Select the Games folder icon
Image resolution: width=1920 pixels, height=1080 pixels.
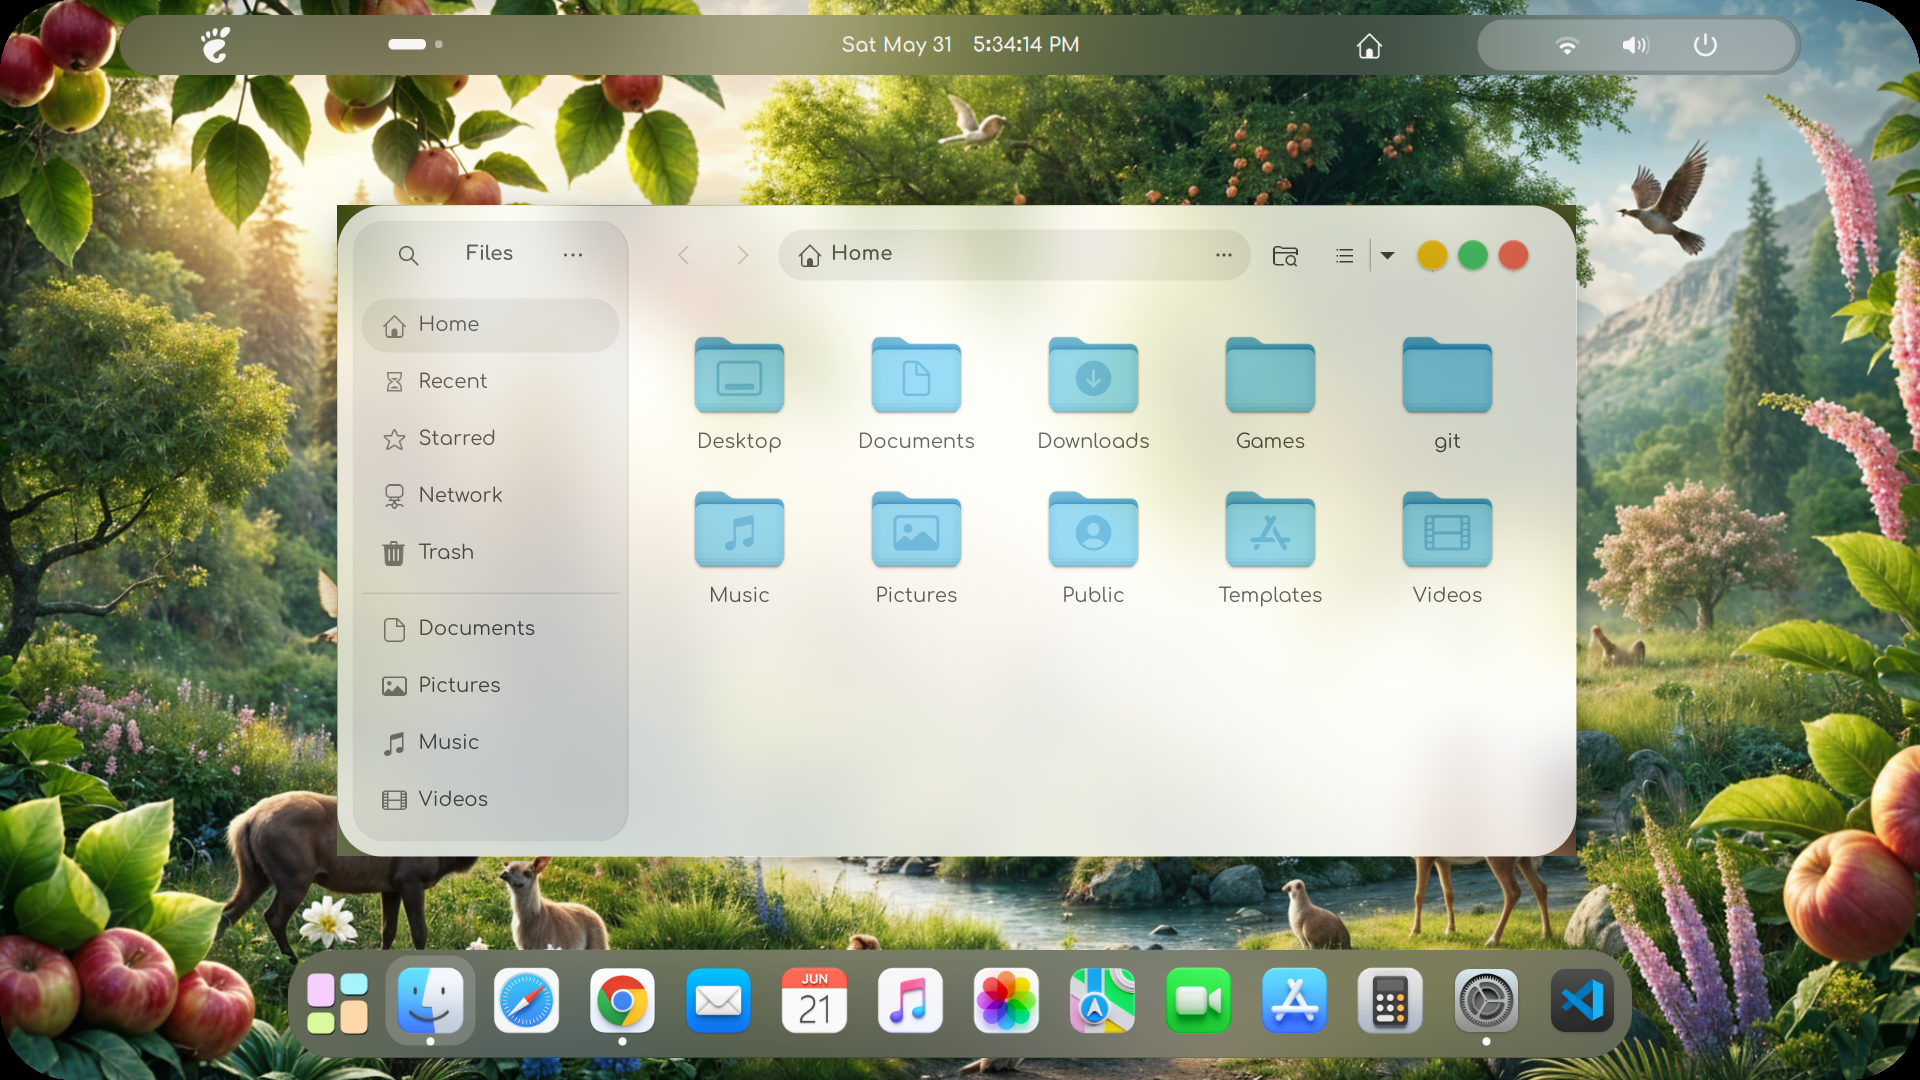click(x=1270, y=375)
